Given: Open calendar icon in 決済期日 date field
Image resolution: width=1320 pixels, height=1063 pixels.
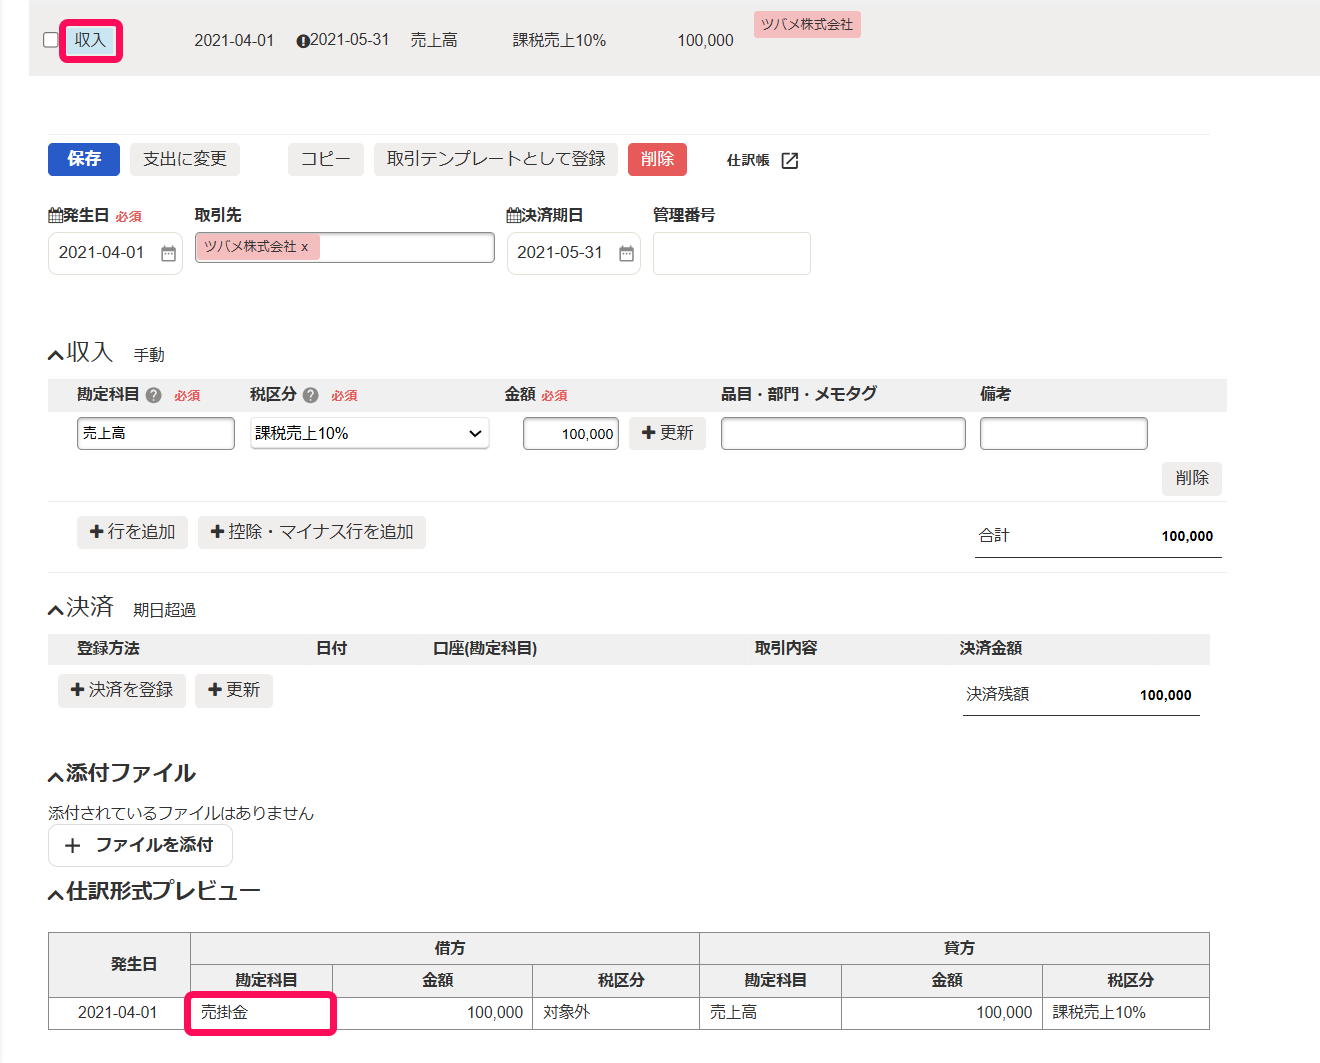Looking at the screenshot, I should pos(626,253).
